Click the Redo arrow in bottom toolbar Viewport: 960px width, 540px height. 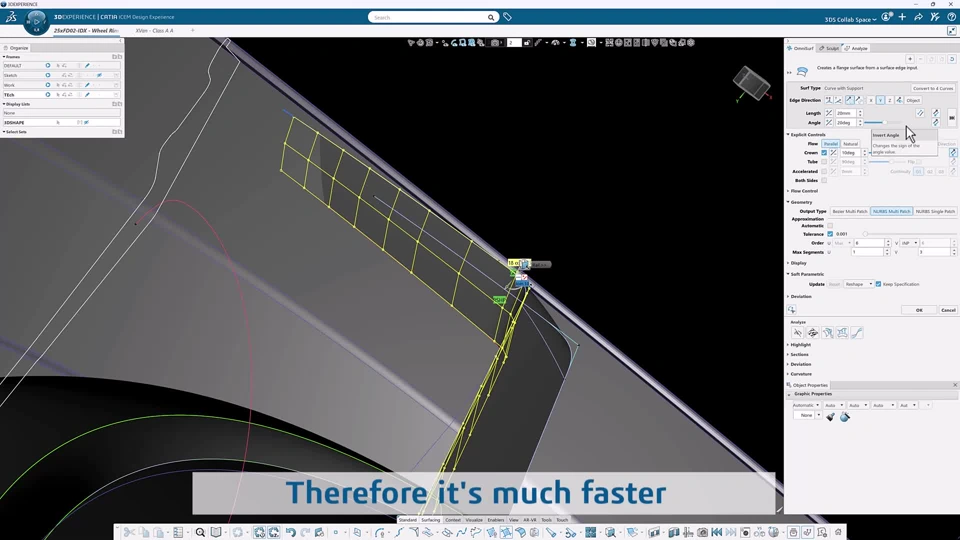coord(305,532)
